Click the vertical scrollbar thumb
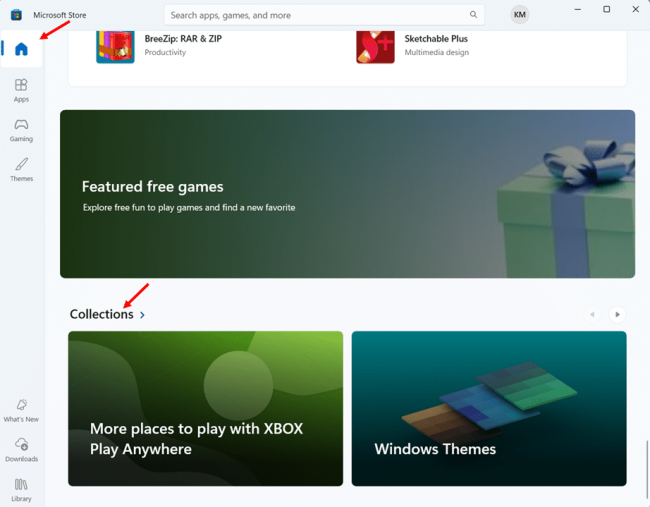Viewport: 650px width, 507px height. click(647, 468)
